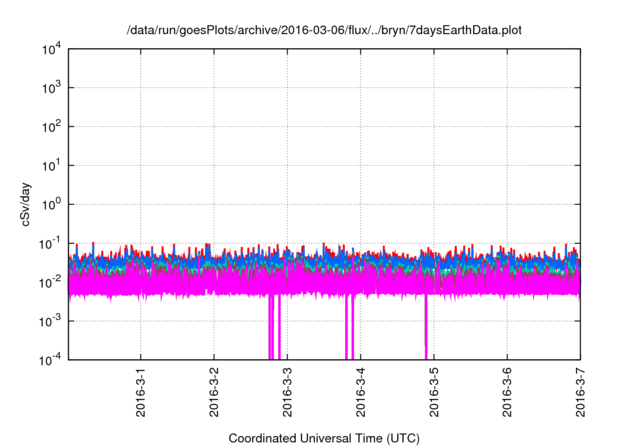The height and width of the screenshot is (448, 640).
Task: Click the 10^-1 y-axis tick label
Action: pyautogui.click(x=51, y=244)
